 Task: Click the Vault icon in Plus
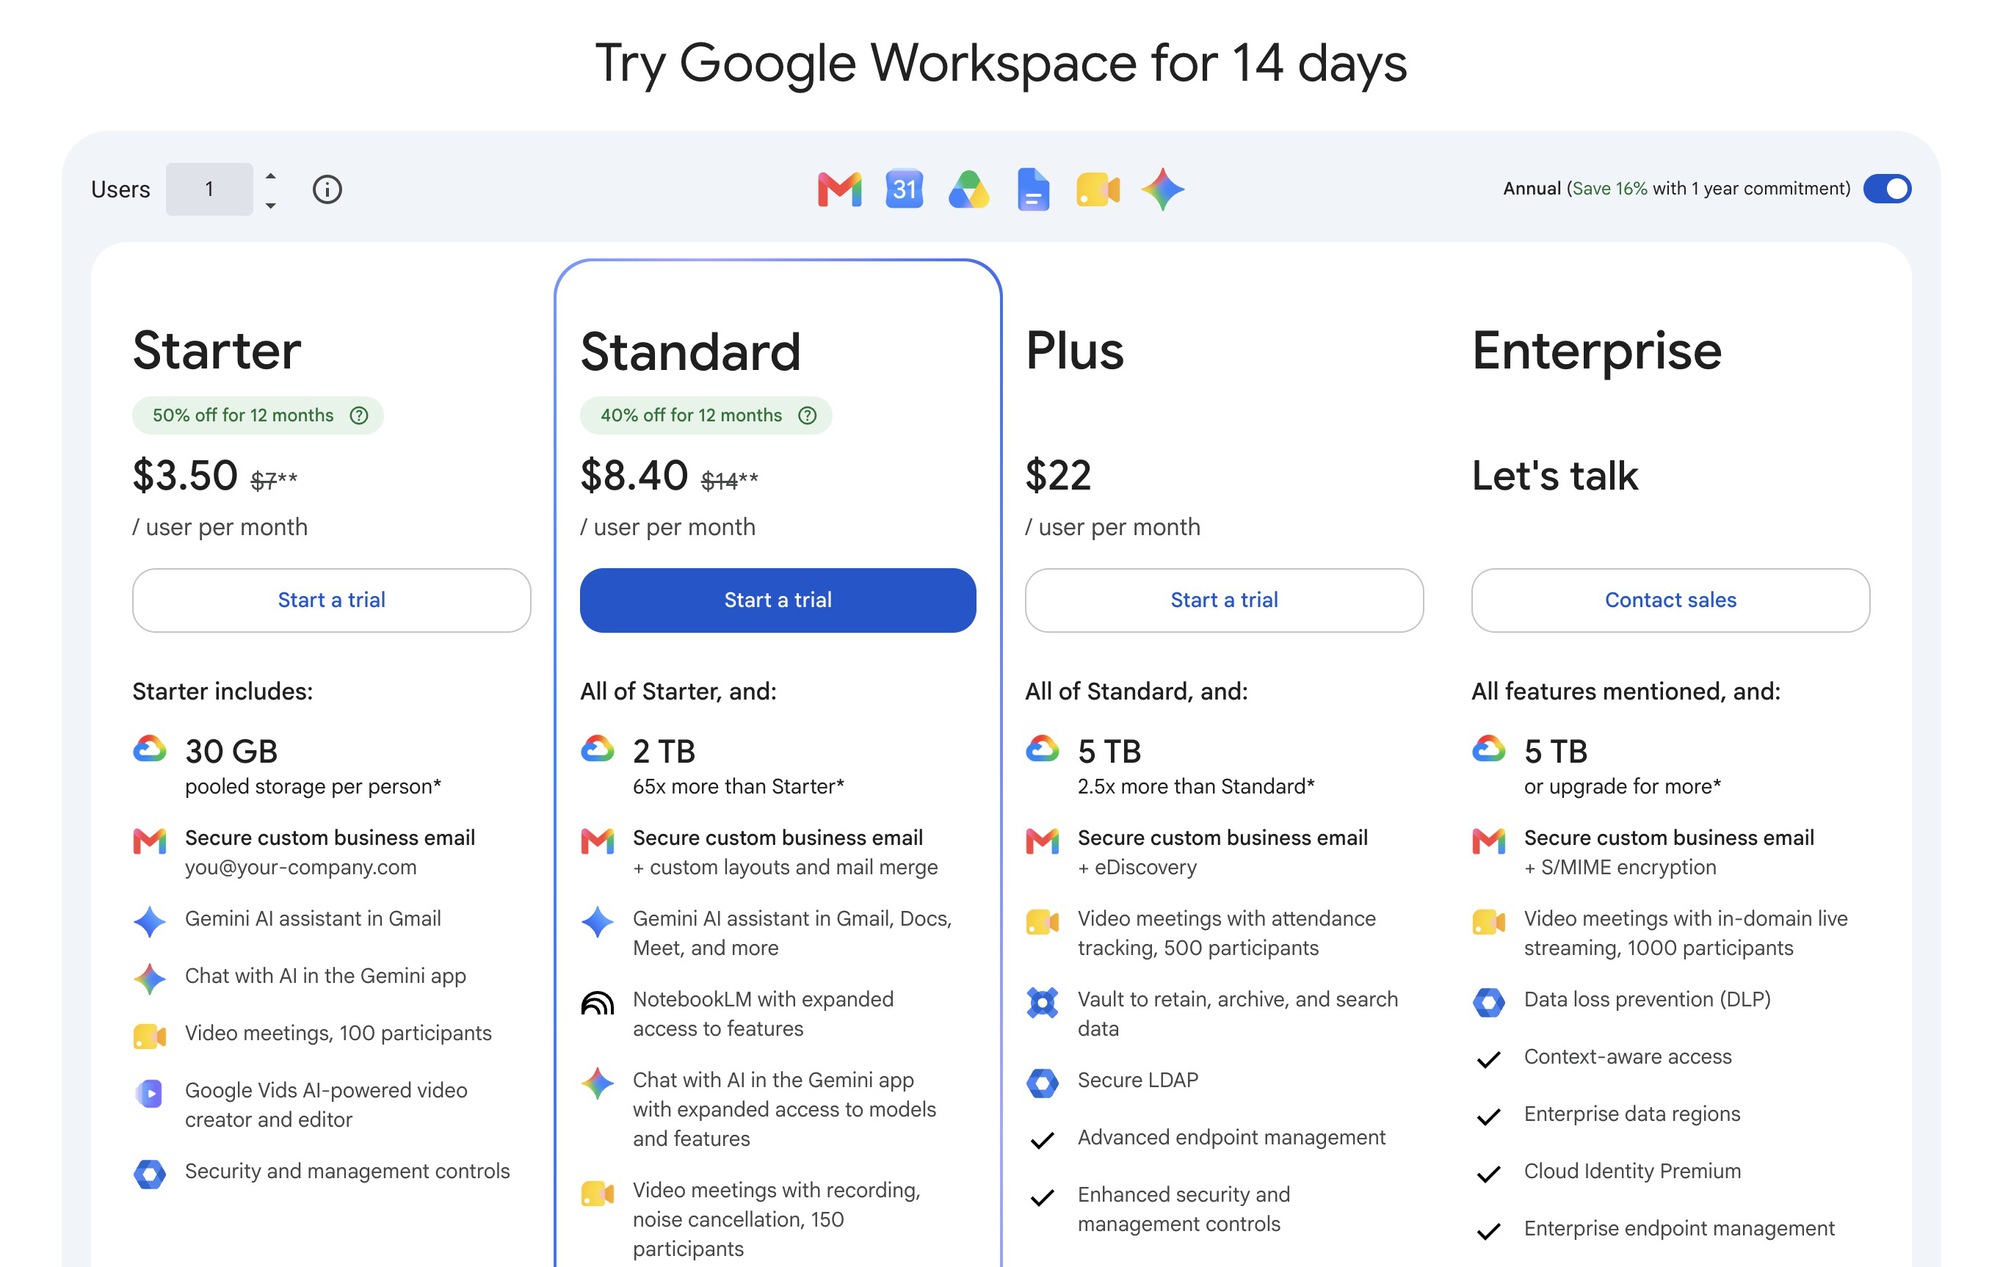1042,1002
